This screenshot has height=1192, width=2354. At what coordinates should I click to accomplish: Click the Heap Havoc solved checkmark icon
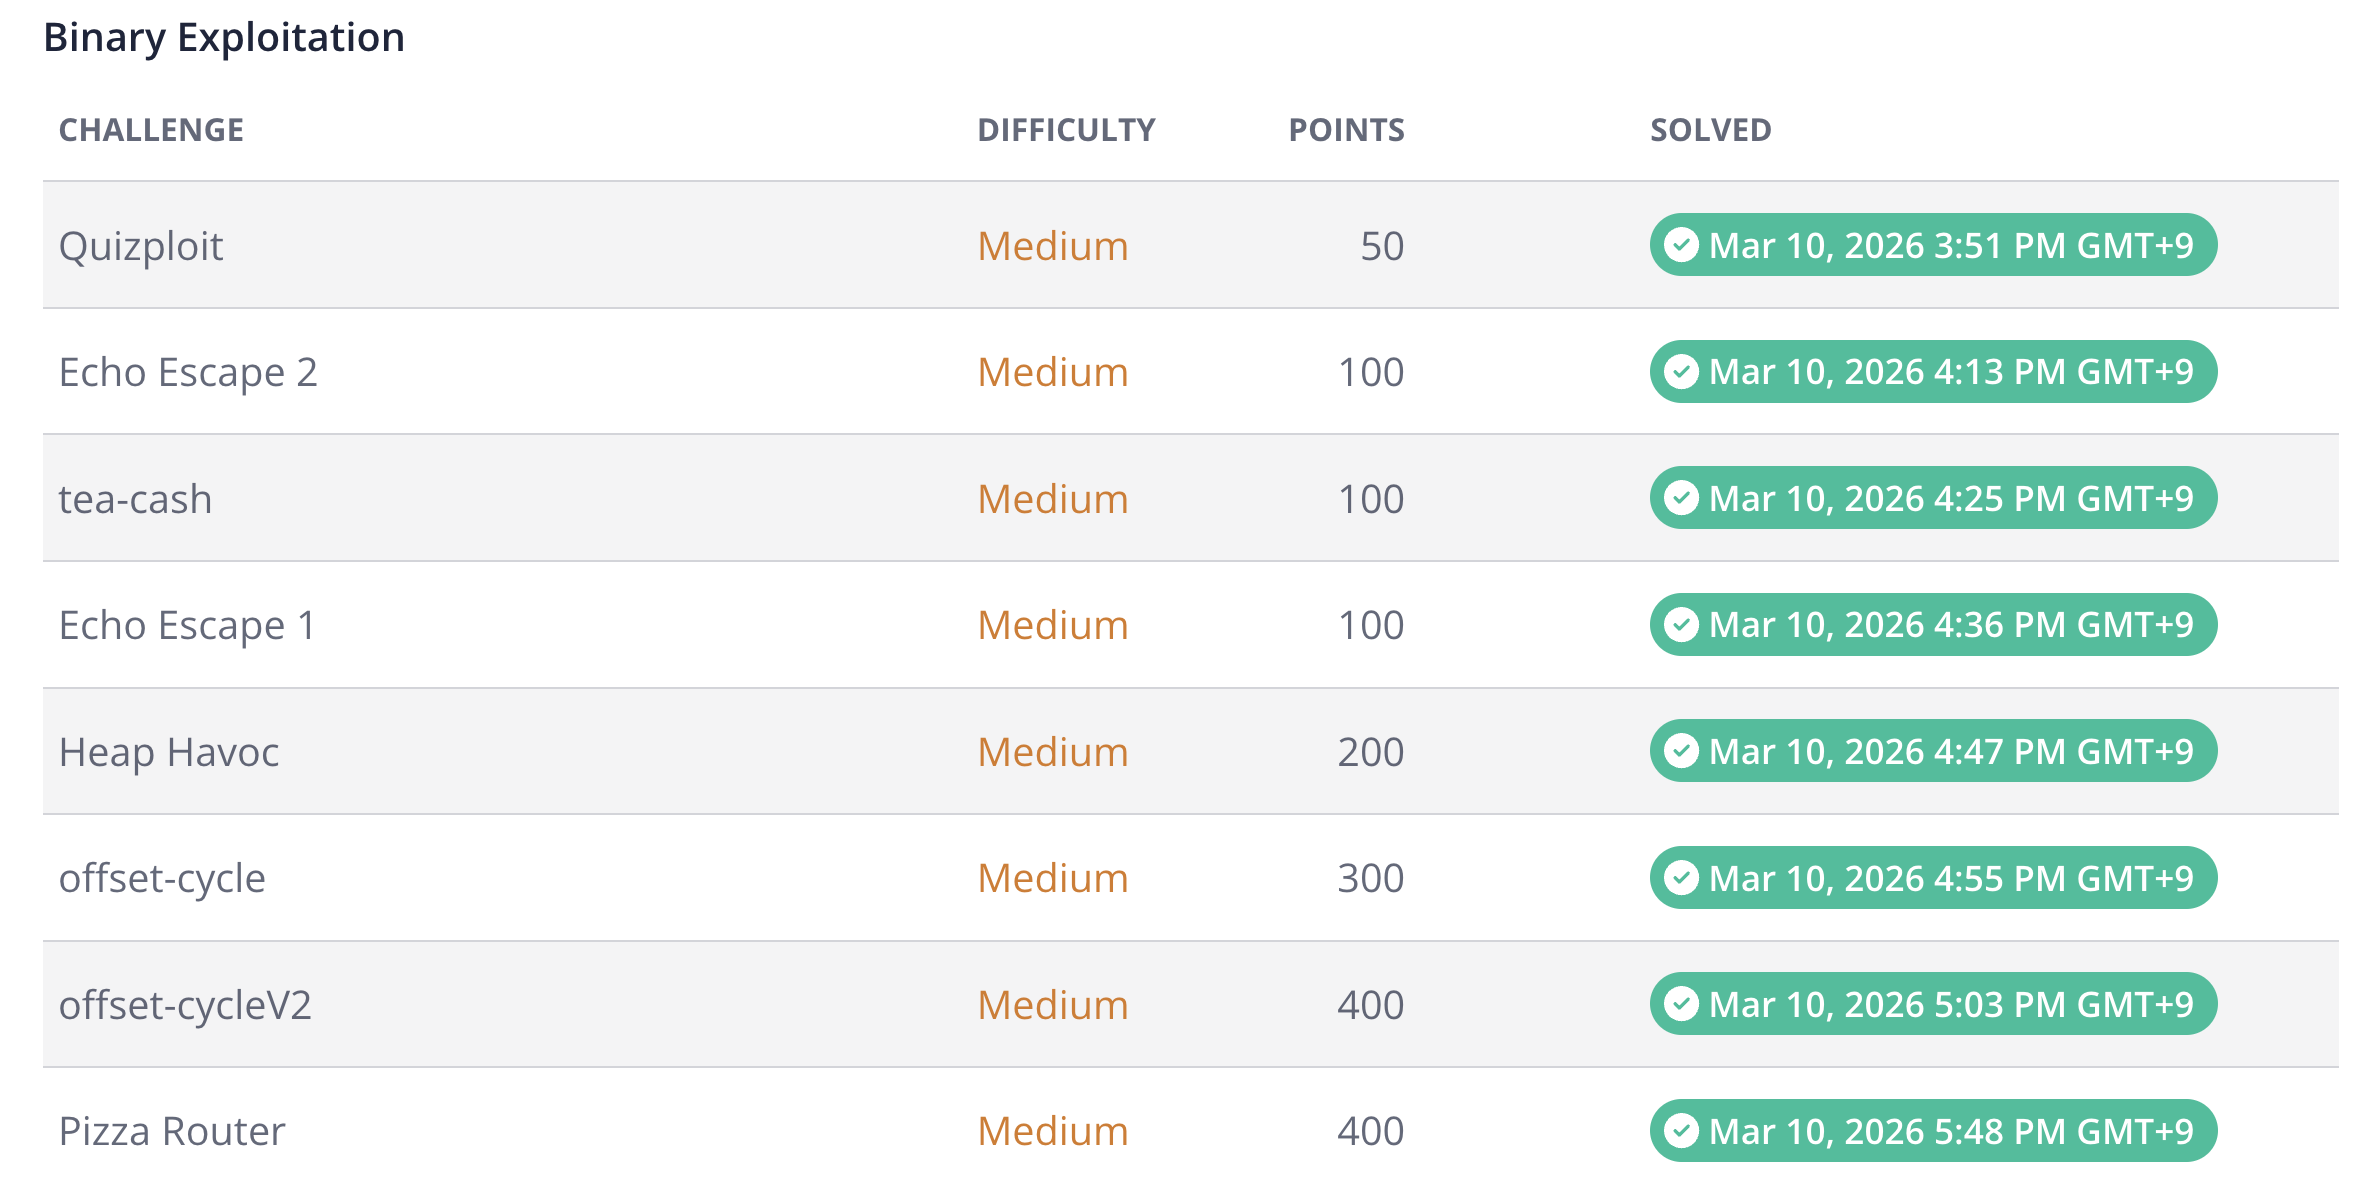tap(1681, 751)
